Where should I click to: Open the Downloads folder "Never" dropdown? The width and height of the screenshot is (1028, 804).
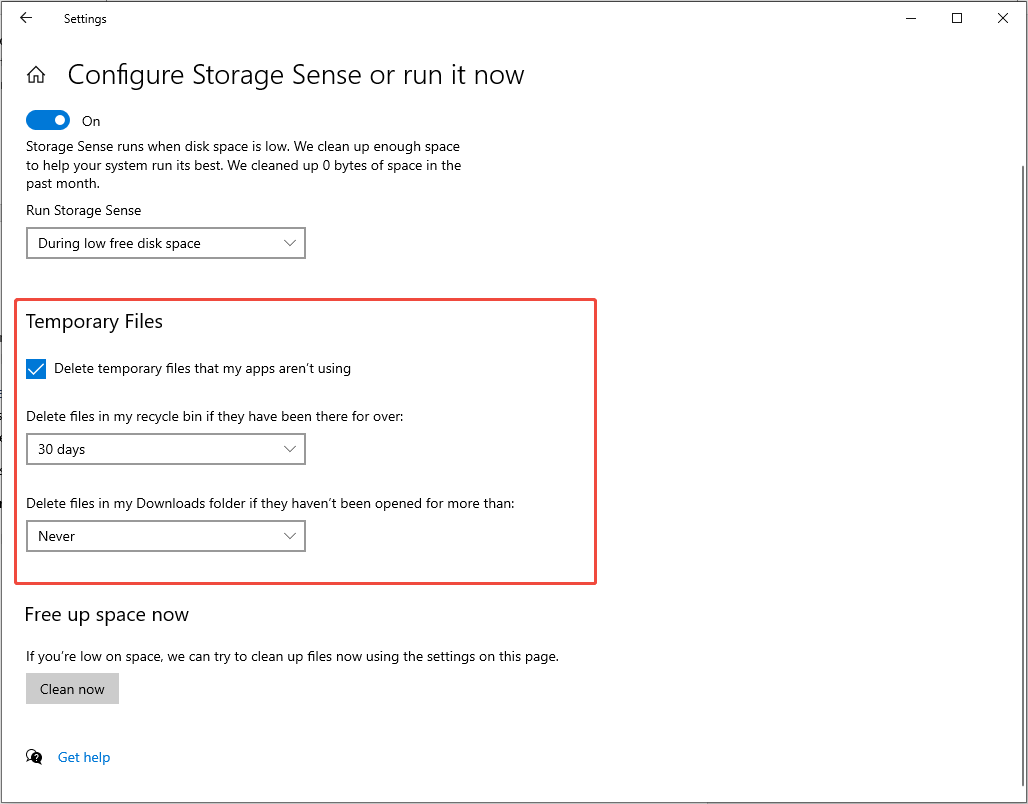coord(166,537)
